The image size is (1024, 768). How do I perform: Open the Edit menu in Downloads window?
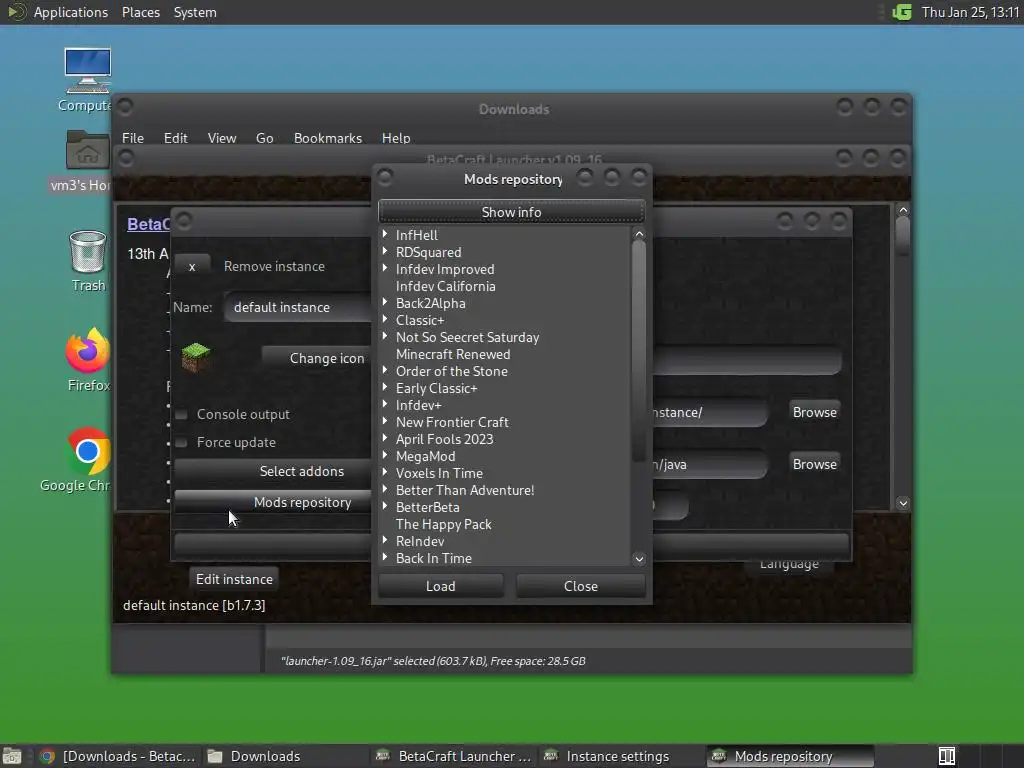tap(175, 138)
